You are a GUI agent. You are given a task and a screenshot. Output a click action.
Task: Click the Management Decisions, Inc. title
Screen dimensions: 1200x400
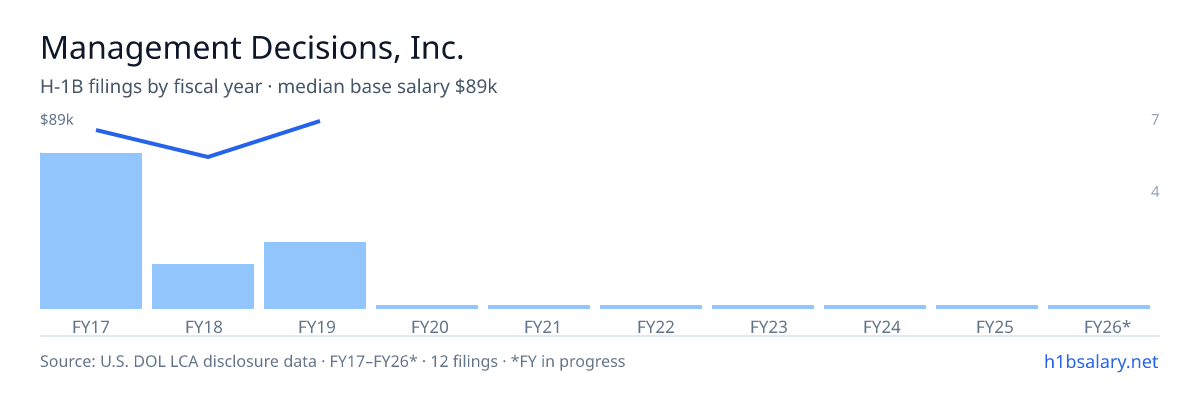pyautogui.click(x=252, y=47)
